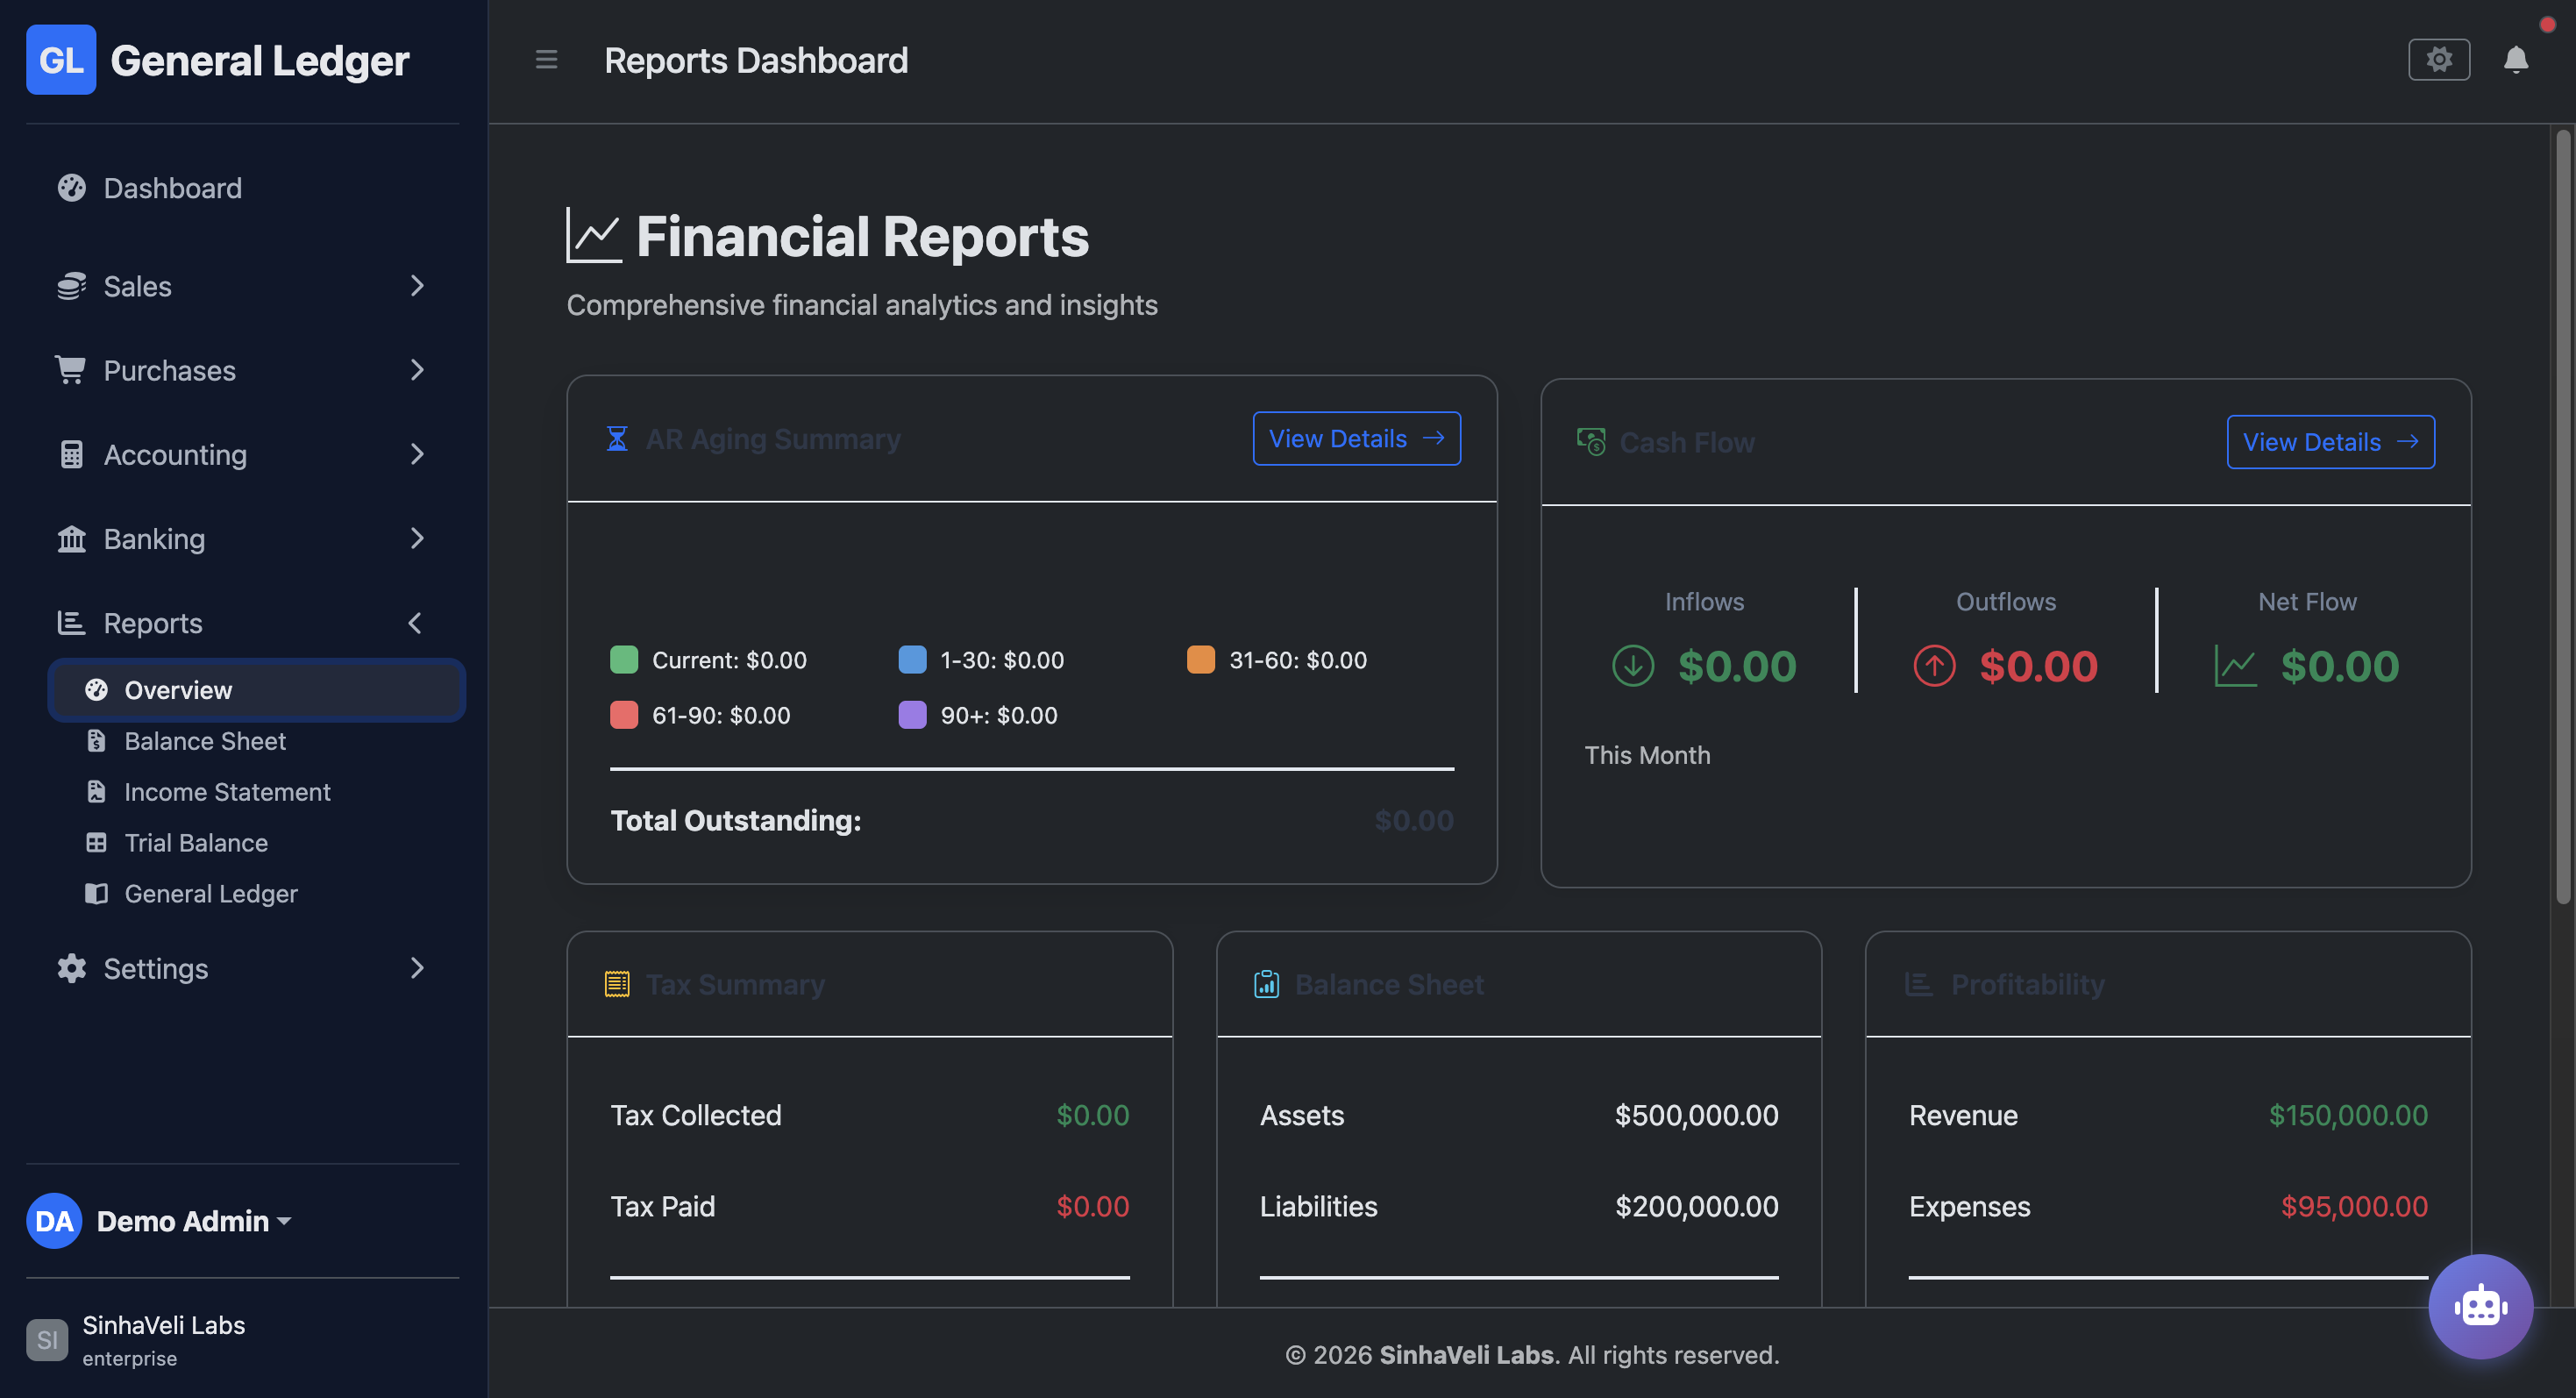
Task: Click General Ledger brand title
Action: point(260,60)
